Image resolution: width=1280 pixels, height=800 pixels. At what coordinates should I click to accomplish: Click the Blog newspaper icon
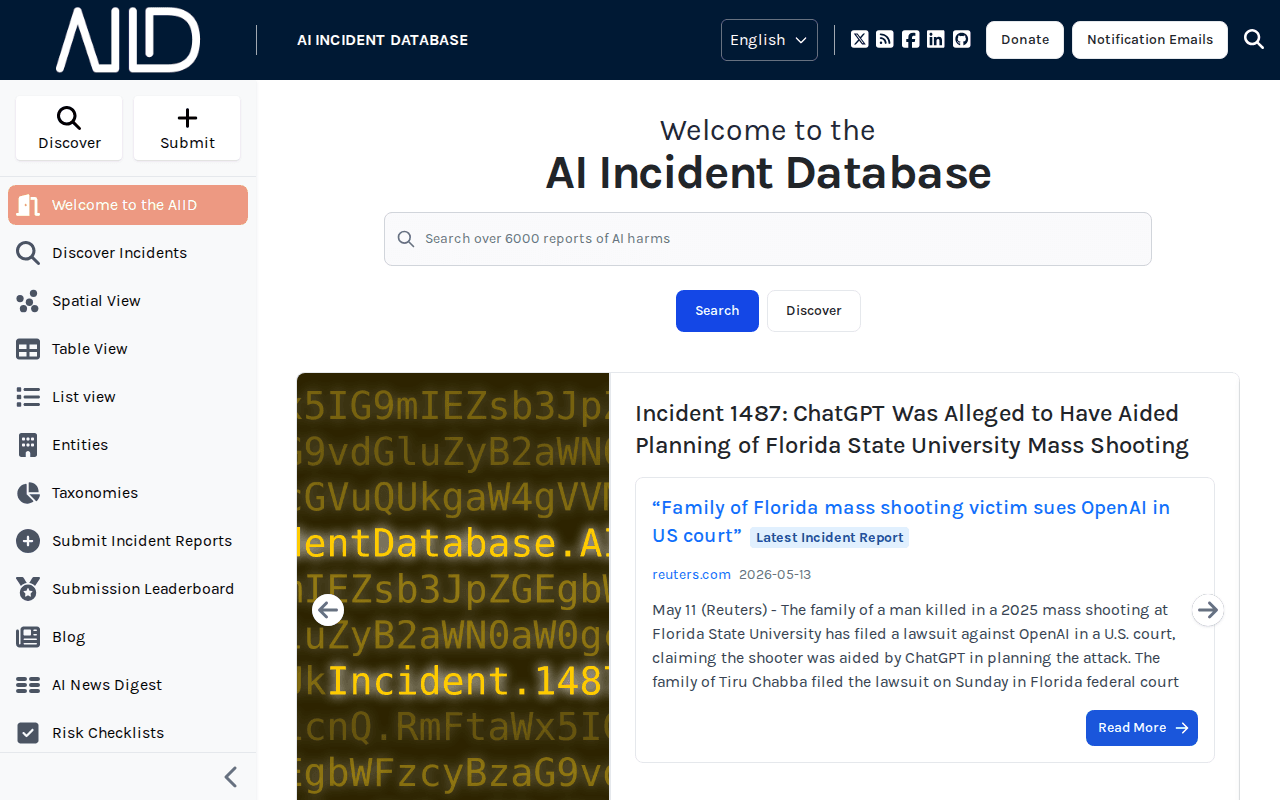click(28, 637)
